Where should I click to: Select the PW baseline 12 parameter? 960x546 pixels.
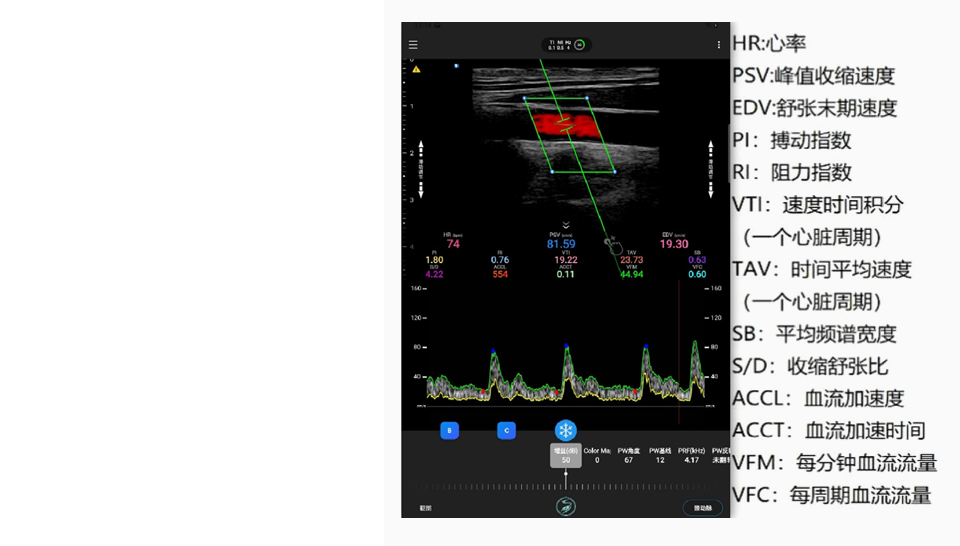click(660, 455)
